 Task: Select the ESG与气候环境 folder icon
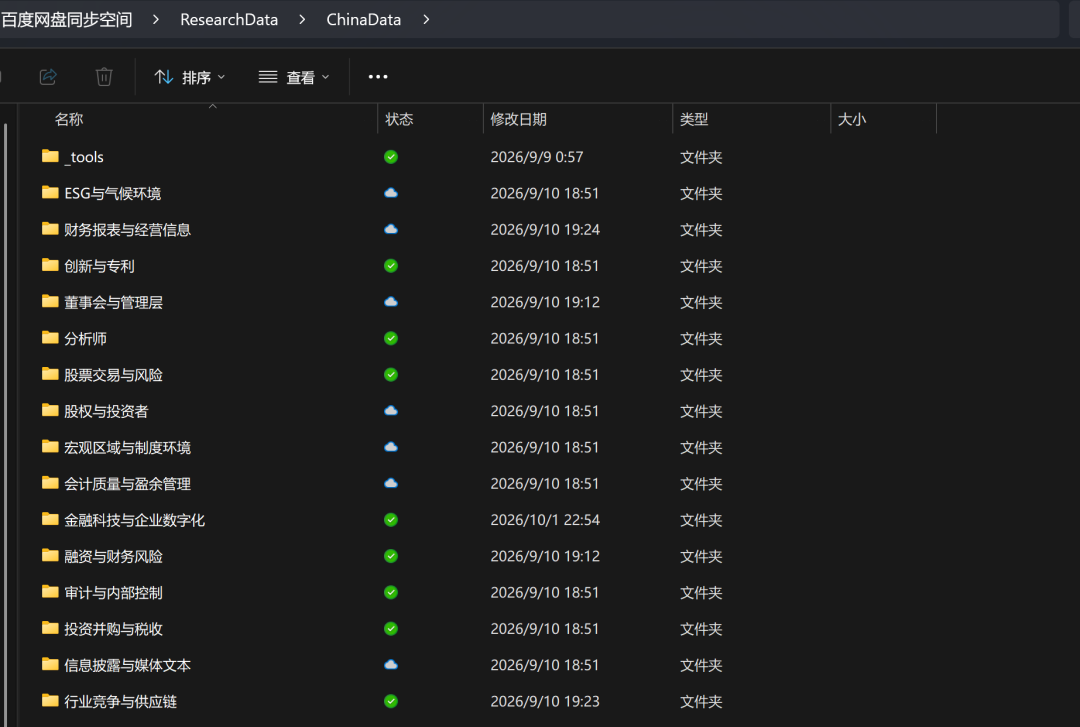pos(50,192)
